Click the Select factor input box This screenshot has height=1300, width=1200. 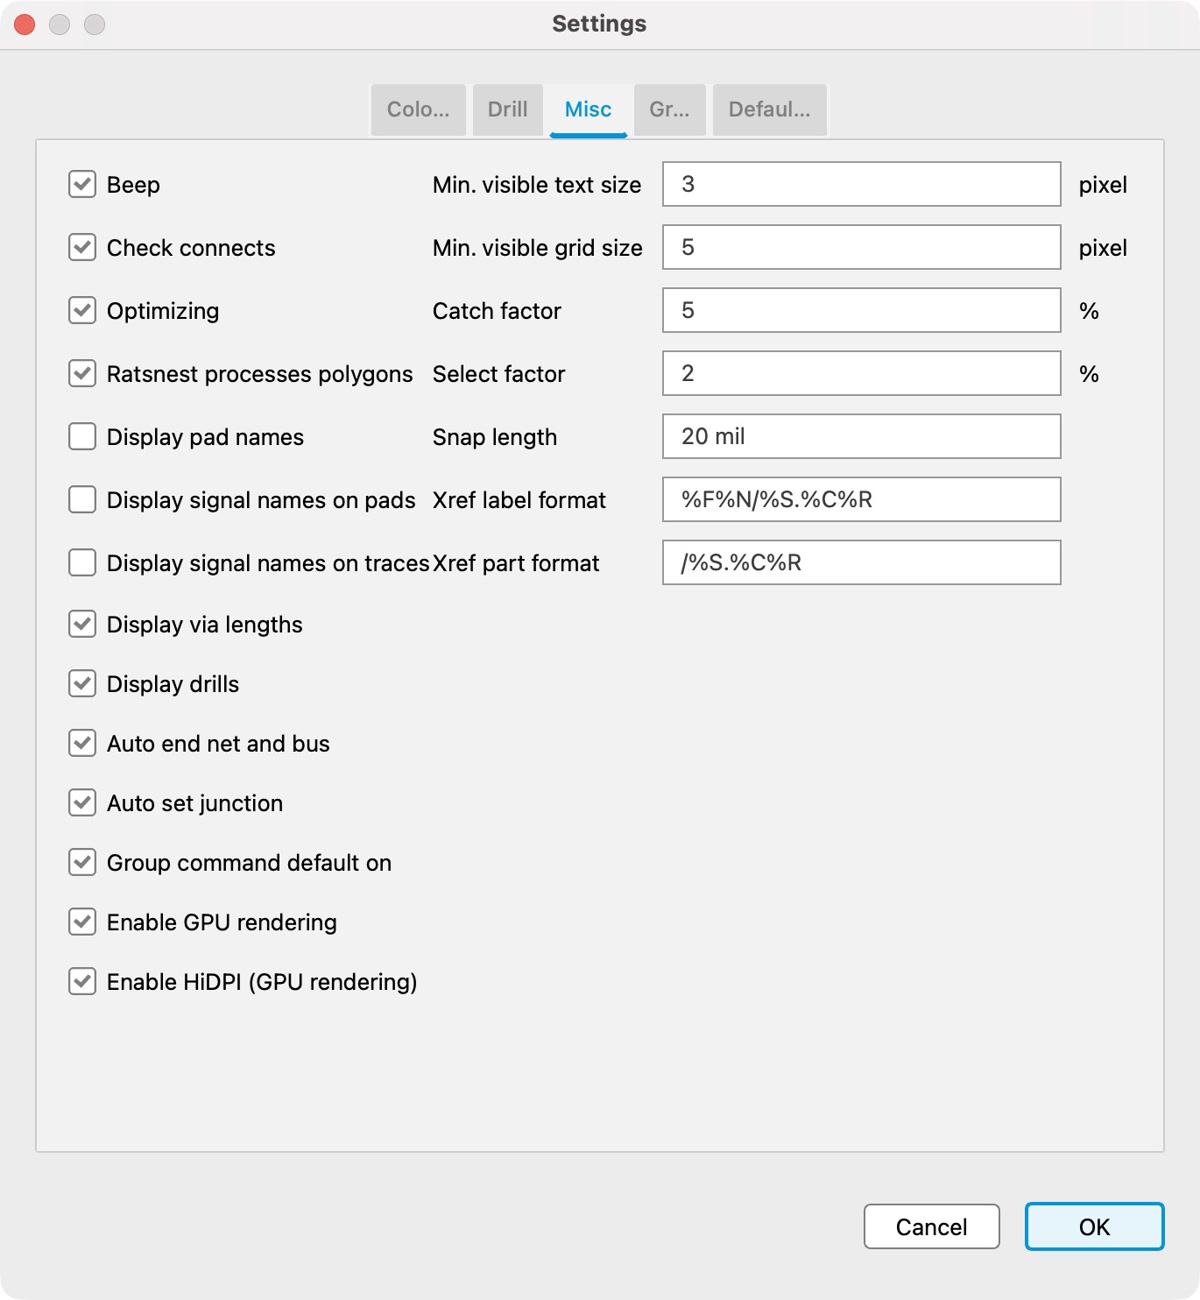(x=861, y=373)
